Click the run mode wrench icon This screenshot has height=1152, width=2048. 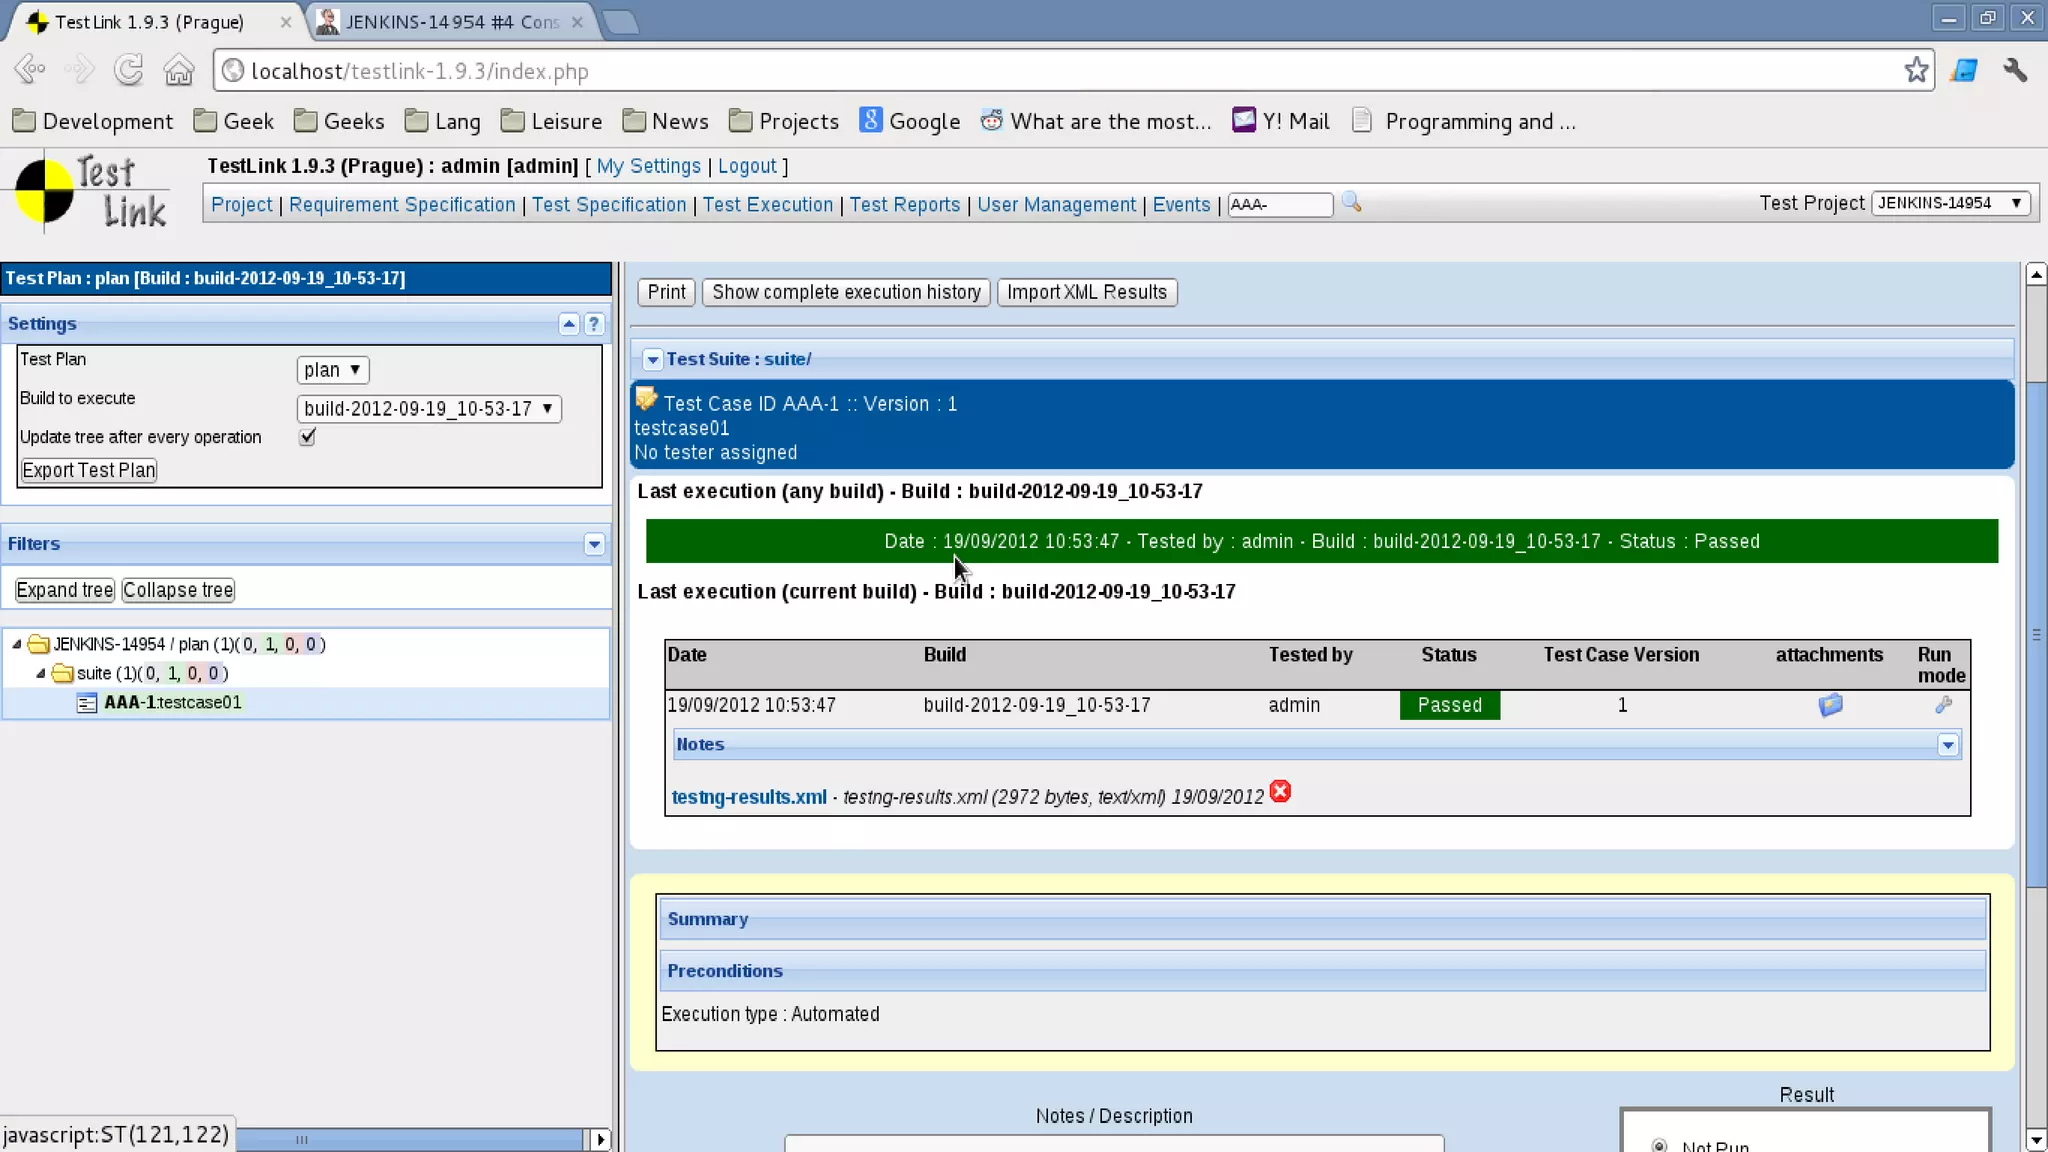pyautogui.click(x=1943, y=705)
